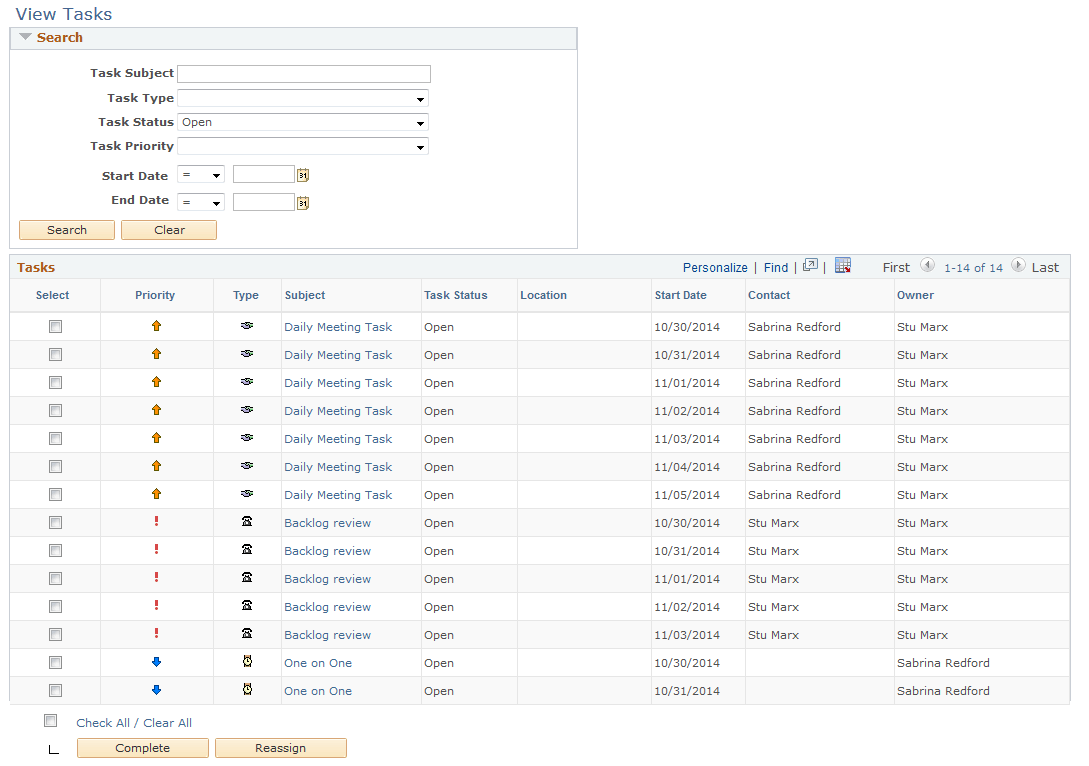Open the Personalize link
The height and width of the screenshot is (766, 1089).
[x=715, y=267]
